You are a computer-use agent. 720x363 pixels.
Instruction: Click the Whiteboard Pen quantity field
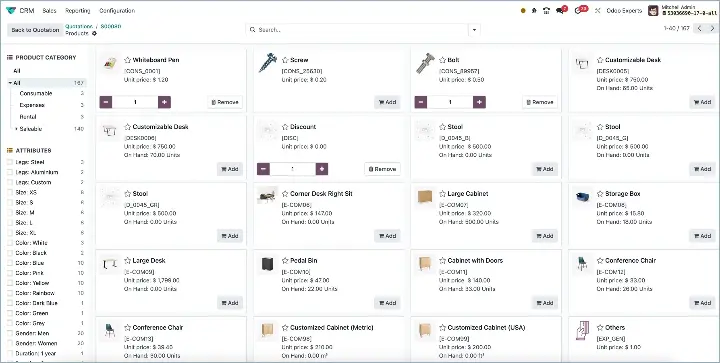(135, 102)
